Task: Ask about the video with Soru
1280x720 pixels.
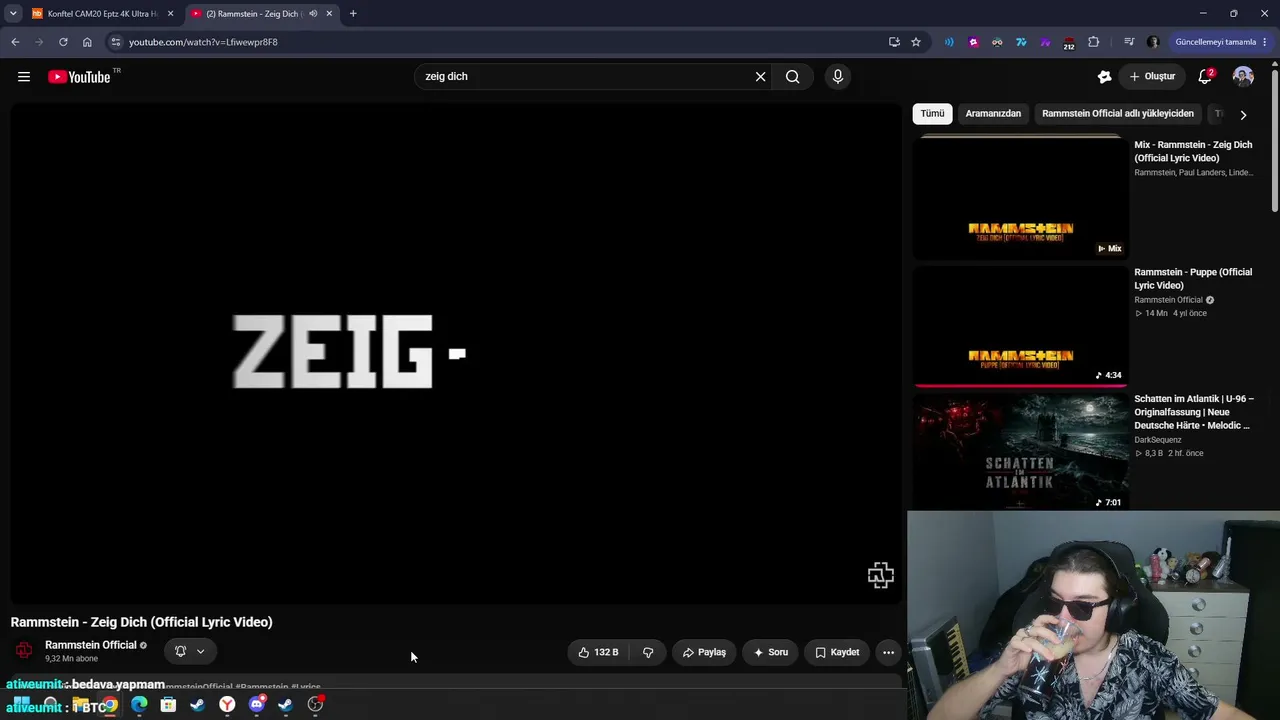Action: pyautogui.click(x=771, y=652)
